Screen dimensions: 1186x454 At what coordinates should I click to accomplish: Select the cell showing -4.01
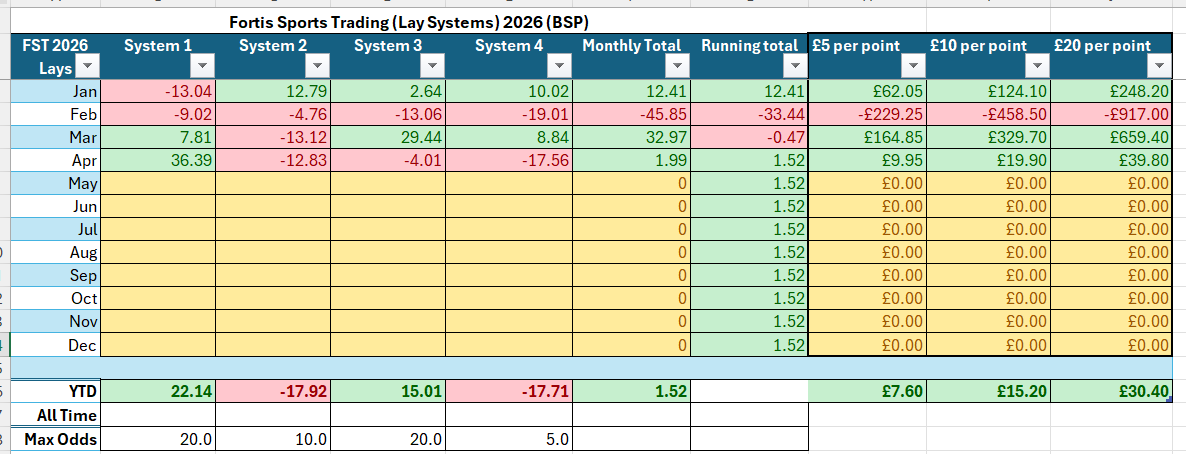click(x=388, y=162)
